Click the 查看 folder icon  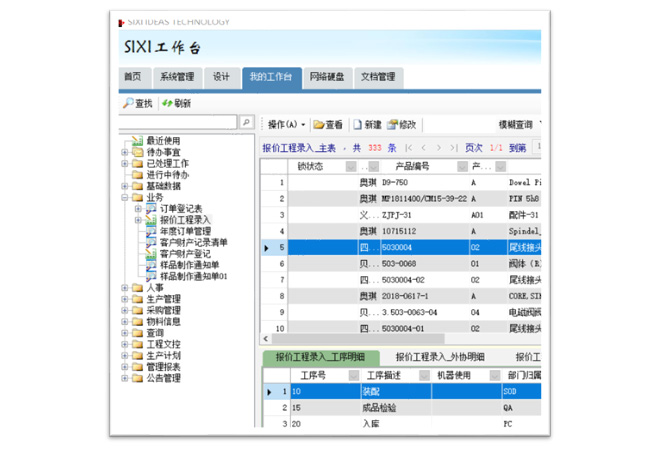319,125
